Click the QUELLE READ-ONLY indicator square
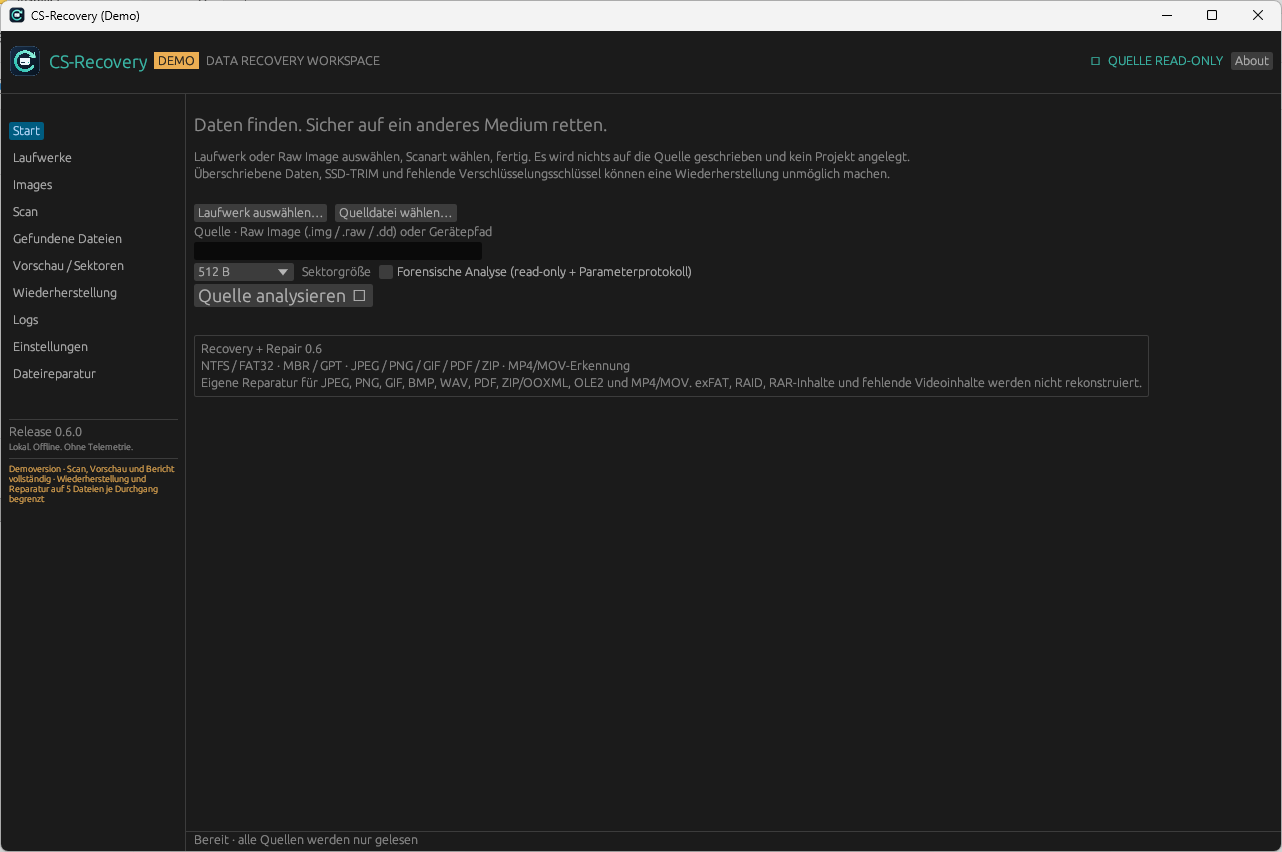This screenshot has height=852, width=1282. click(x=1095, y=61)
